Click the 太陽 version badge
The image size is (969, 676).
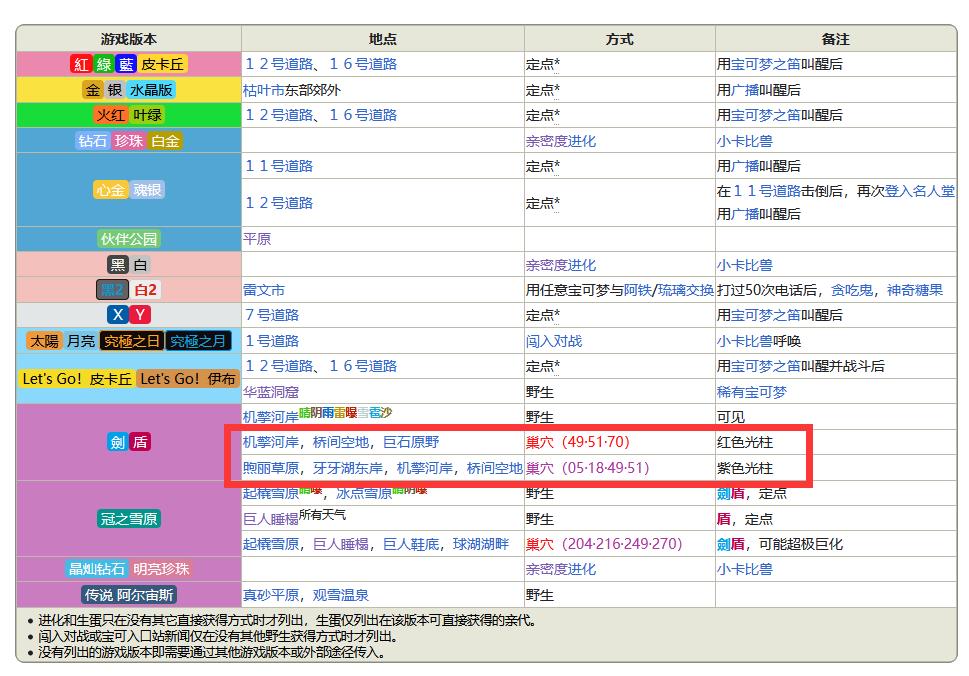44,341
